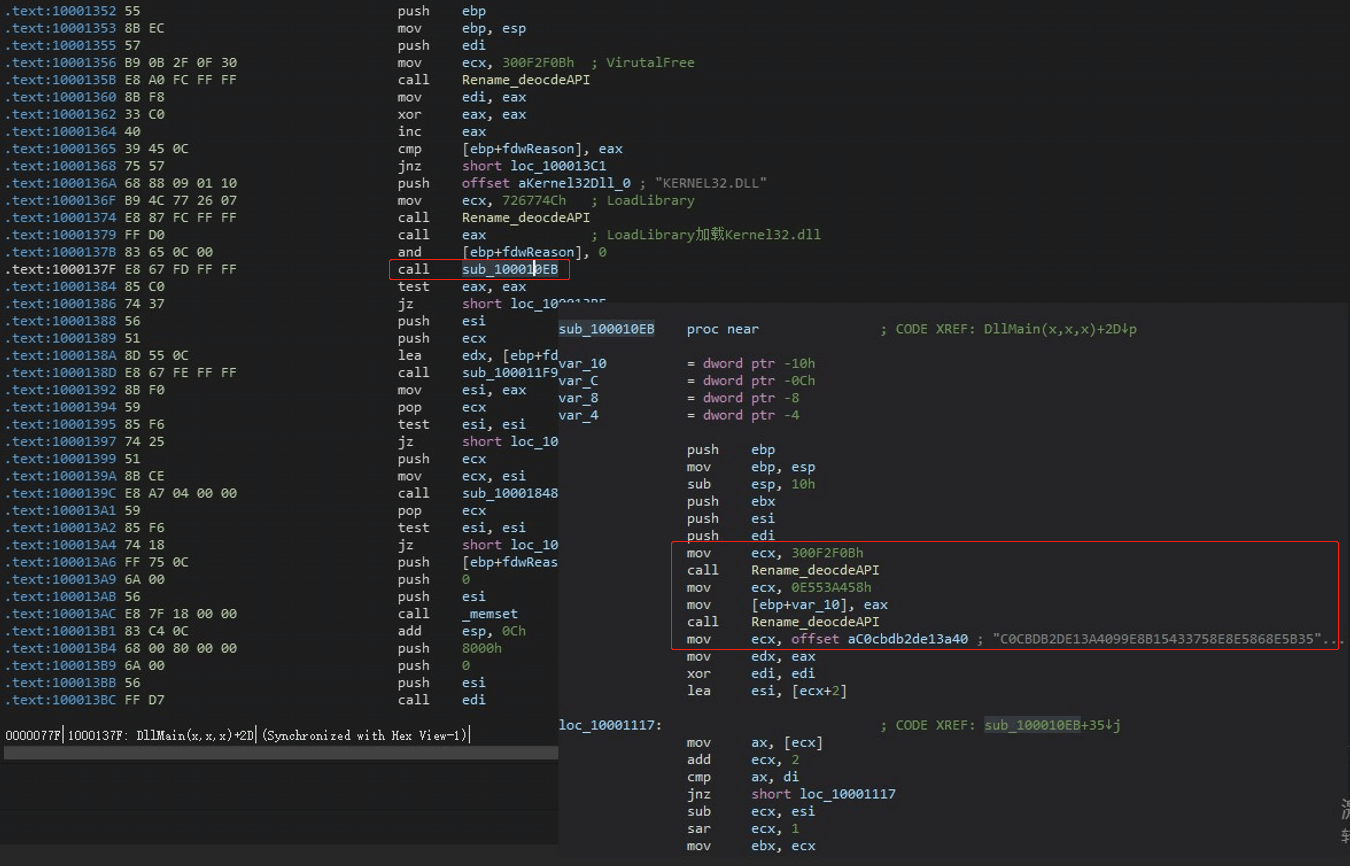Click 'push 8000h' at address 100013B4
This screenshot has width=1350, height=866.
click(x=450, y=648)
